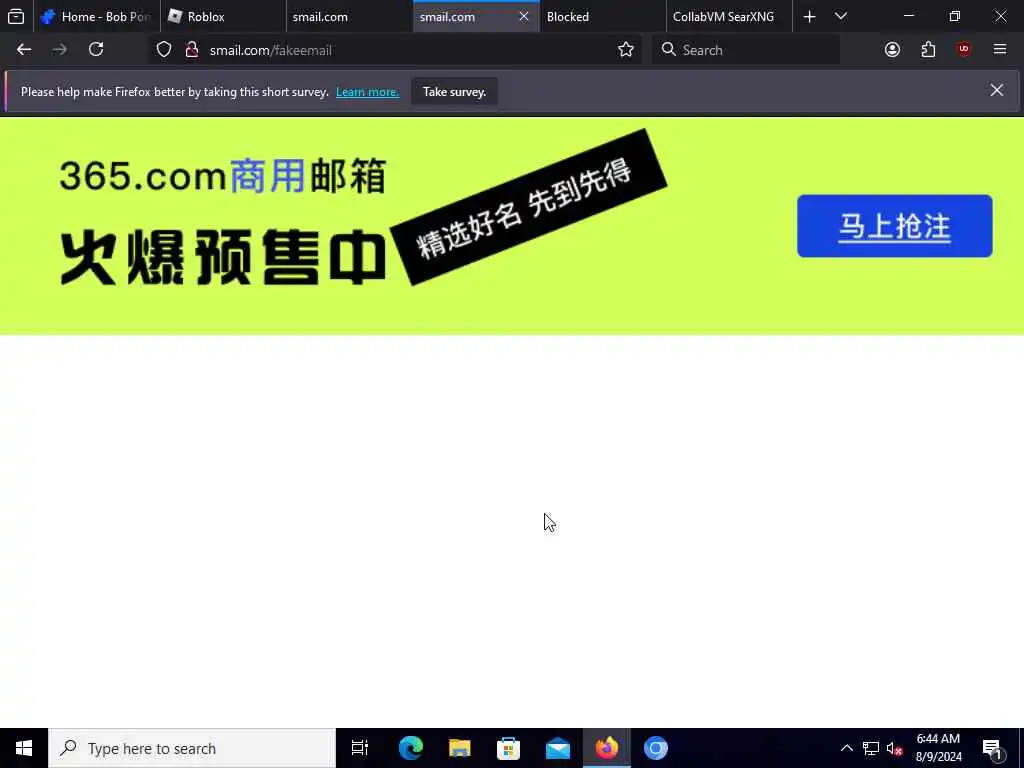Switch to the first smail.com tab
This screenshot has height=768, width=1024.
349,16
